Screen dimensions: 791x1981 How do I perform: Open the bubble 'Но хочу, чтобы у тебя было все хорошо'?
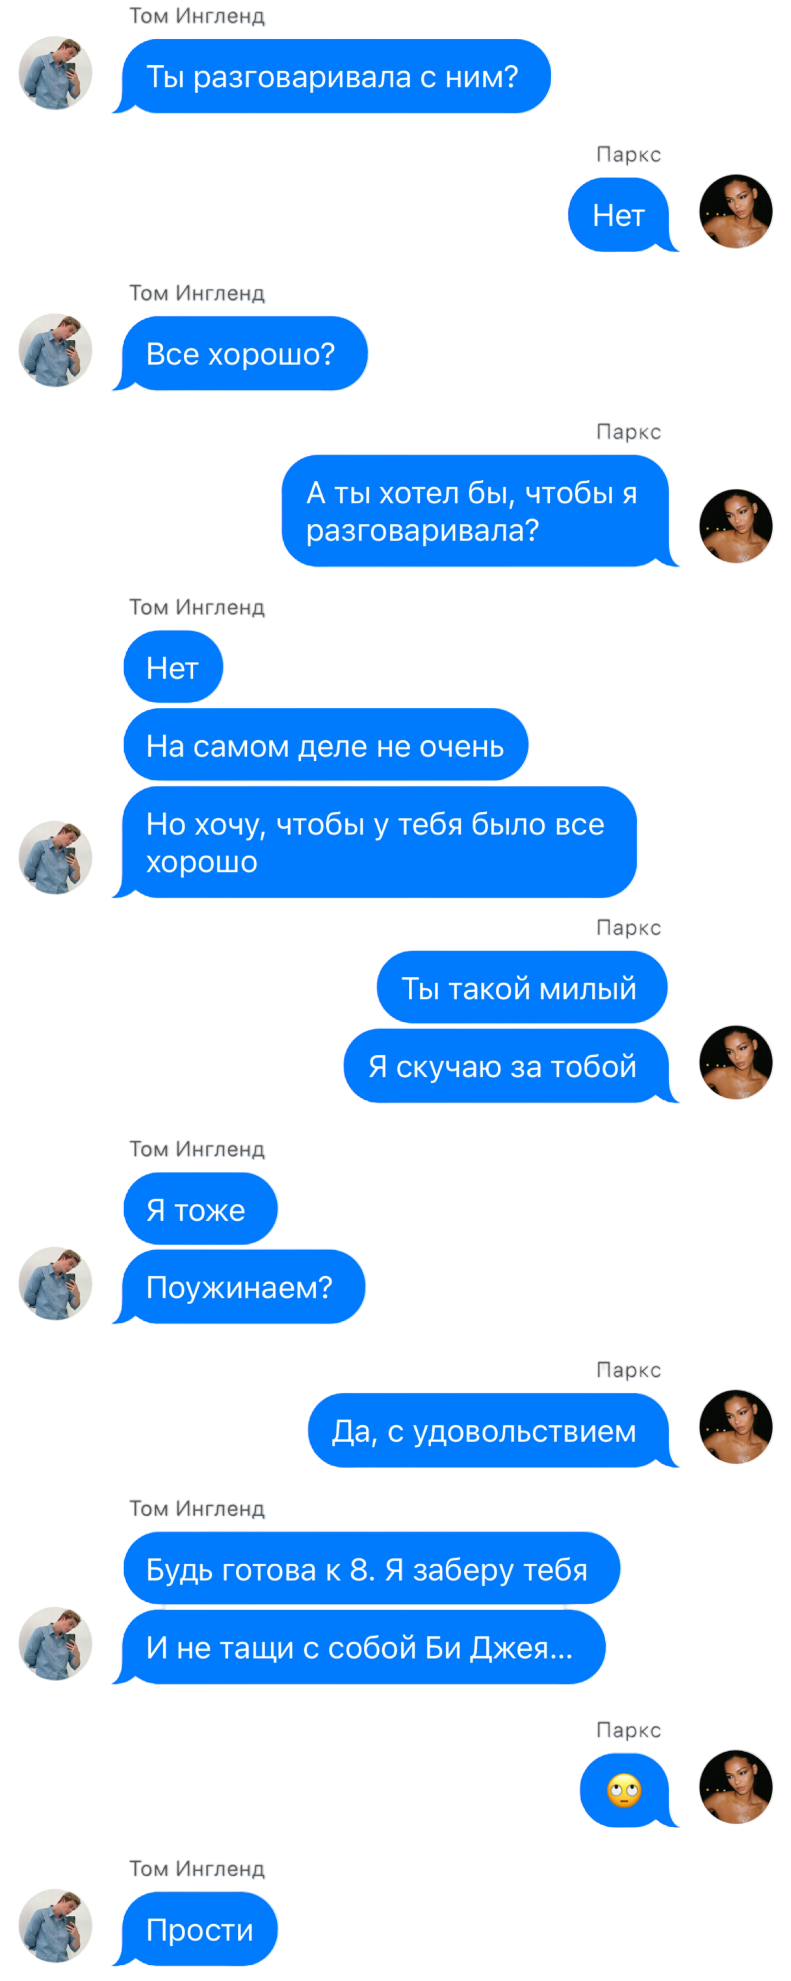377,842
